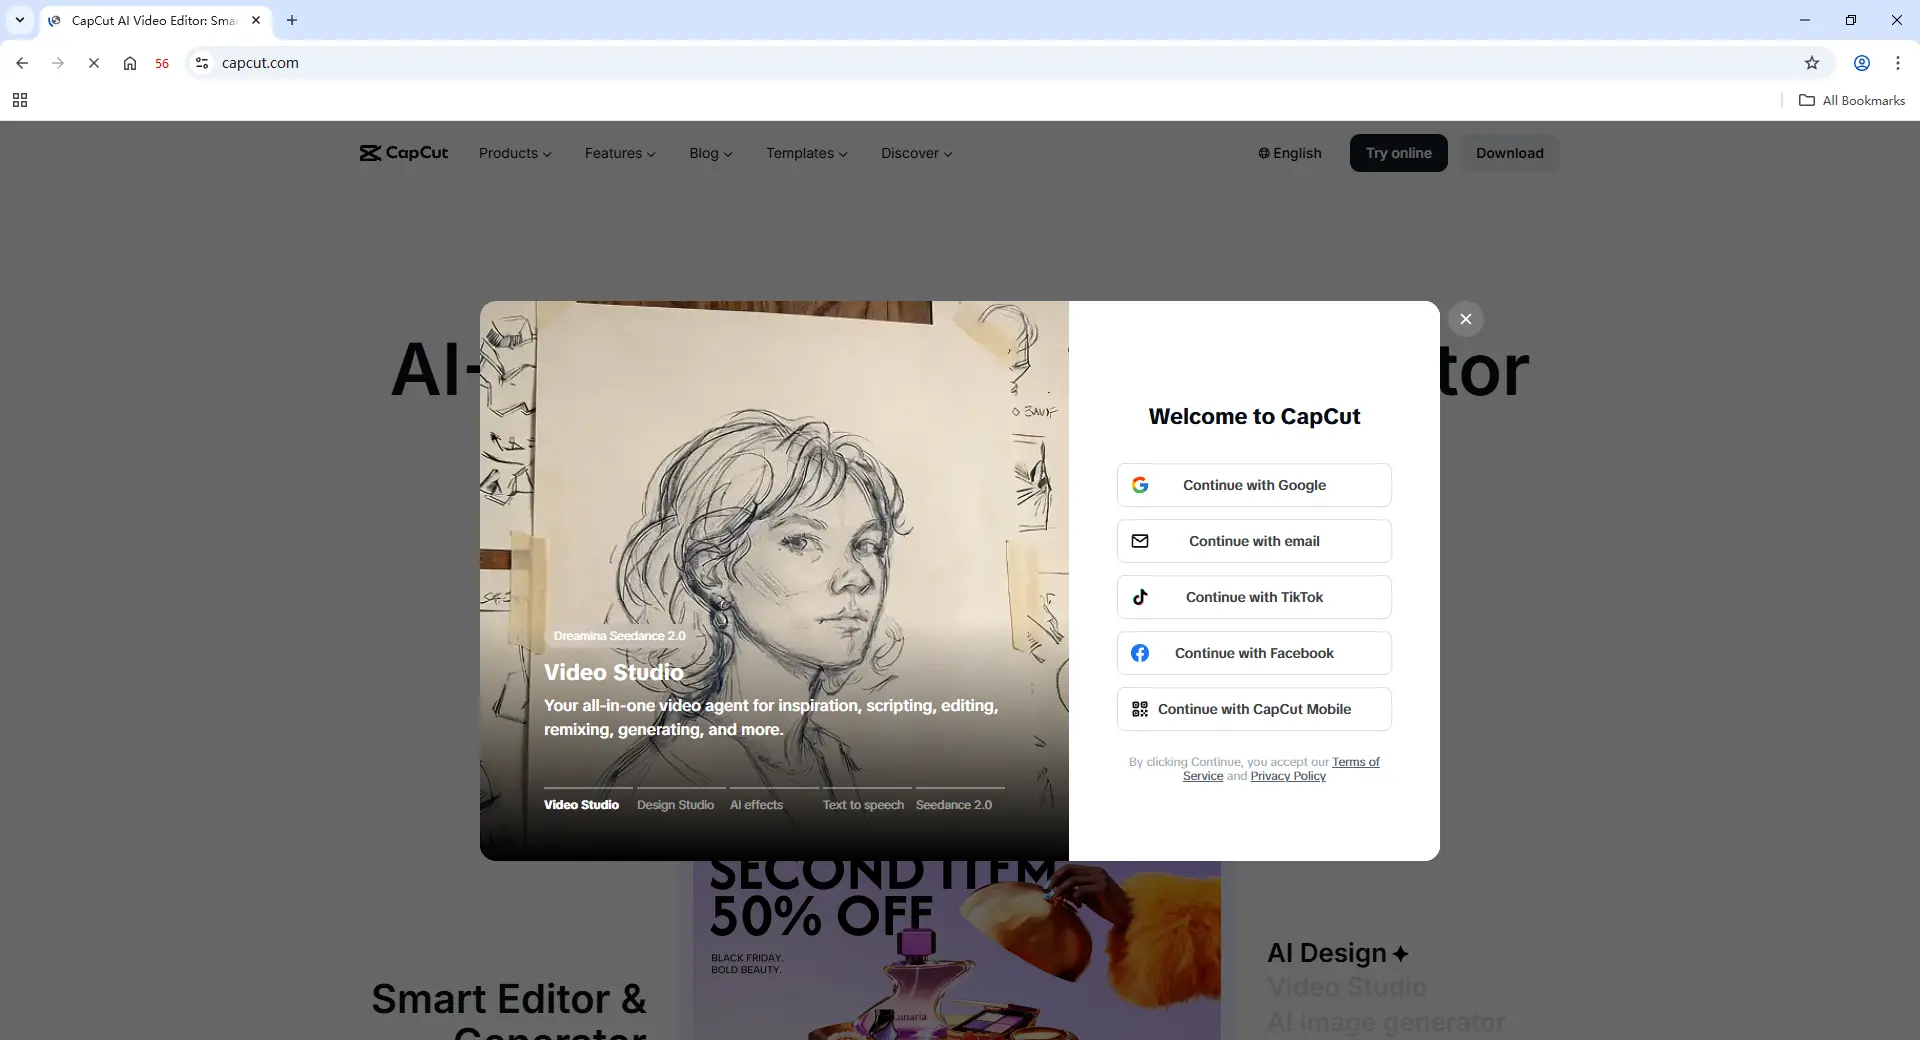This screenshot has width=1920, height=1040.
Task: Open the browser profile menu
Action: point(1862,63)
